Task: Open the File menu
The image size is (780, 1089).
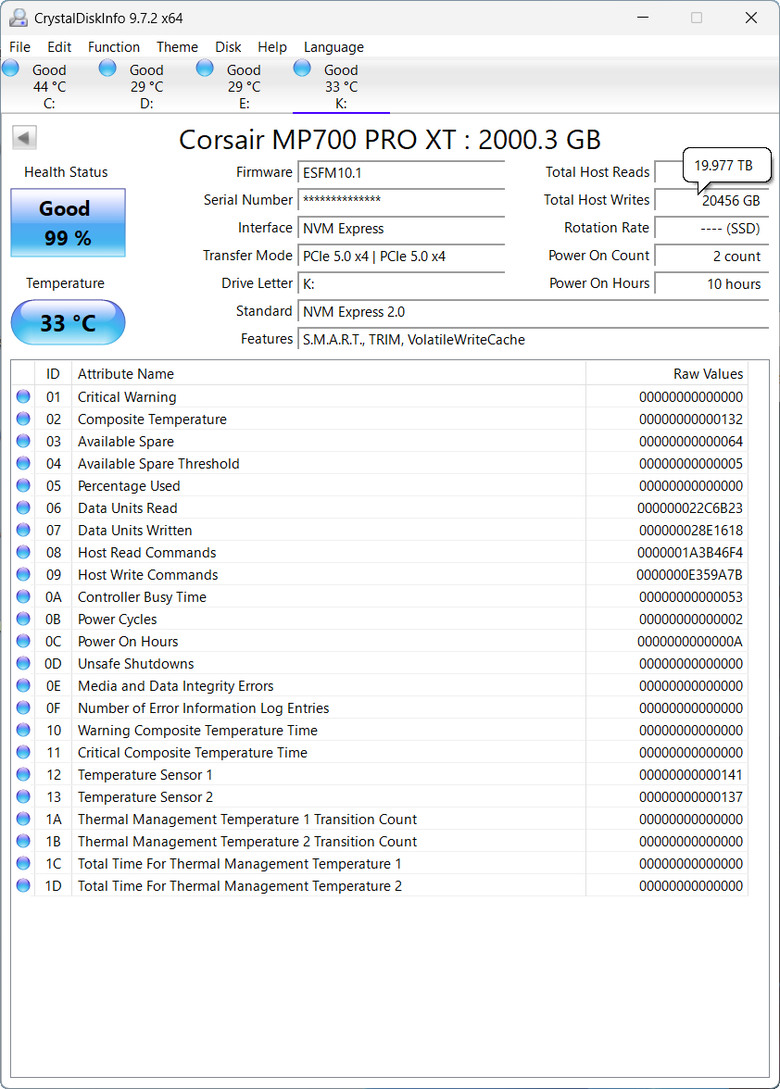Action: coord(19,47)
